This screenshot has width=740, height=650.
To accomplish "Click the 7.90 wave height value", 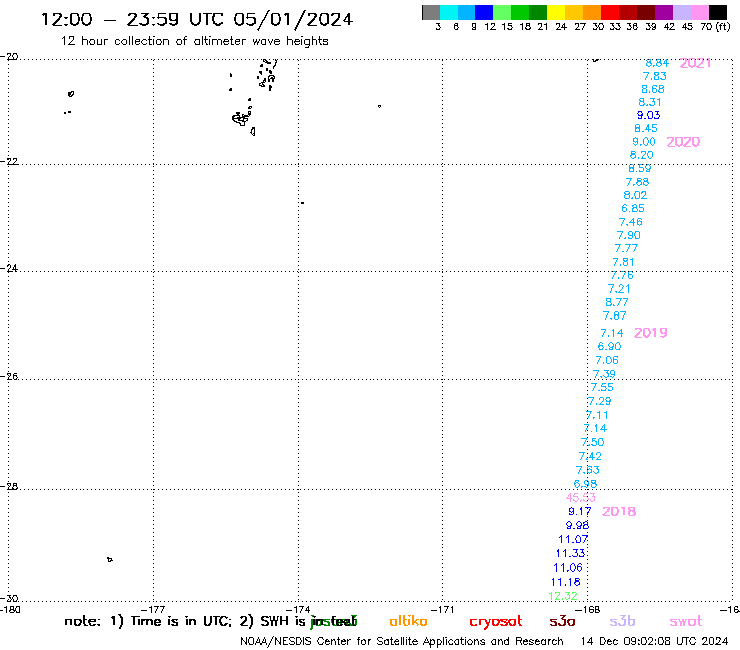I will click(x=629, y=236).
